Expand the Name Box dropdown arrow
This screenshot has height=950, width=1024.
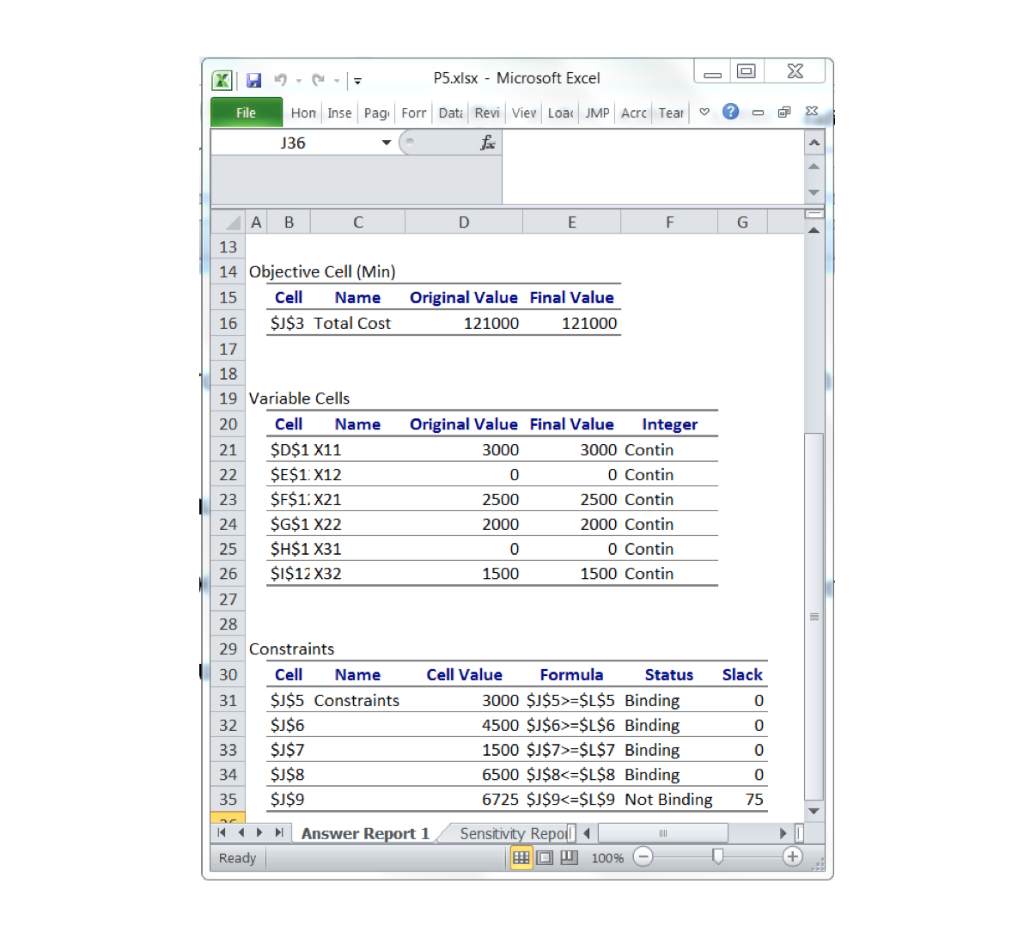pyautogui.click(x=386, y=143)
